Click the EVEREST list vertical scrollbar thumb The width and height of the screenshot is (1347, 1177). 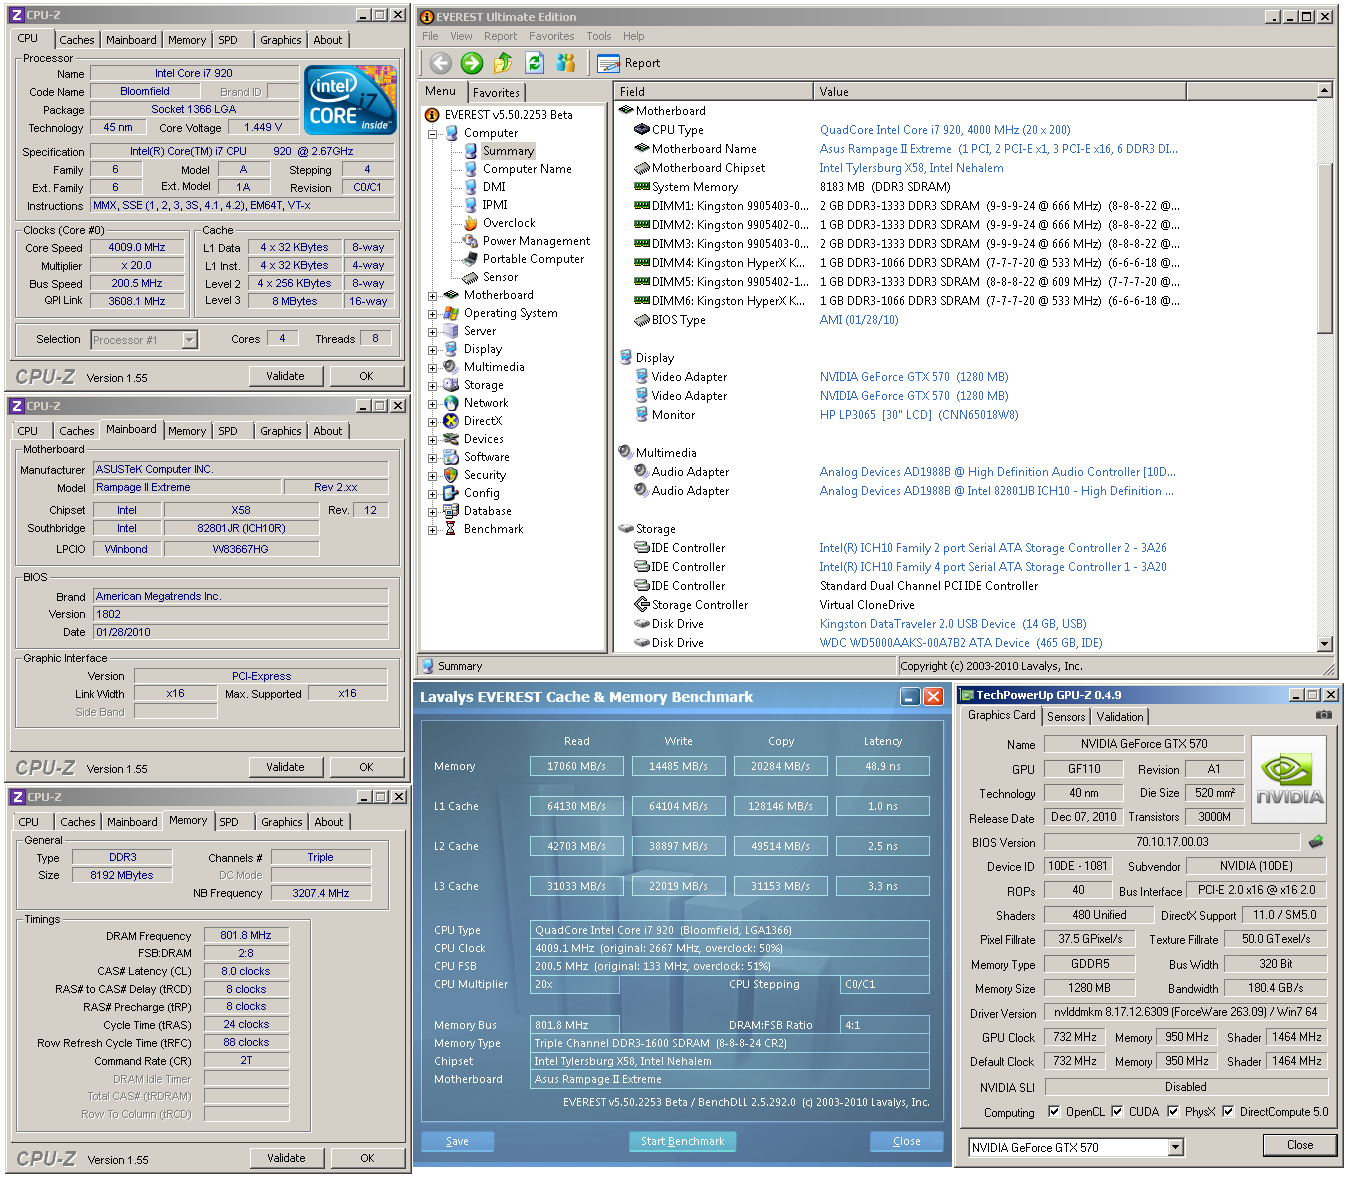[1325, 247]
